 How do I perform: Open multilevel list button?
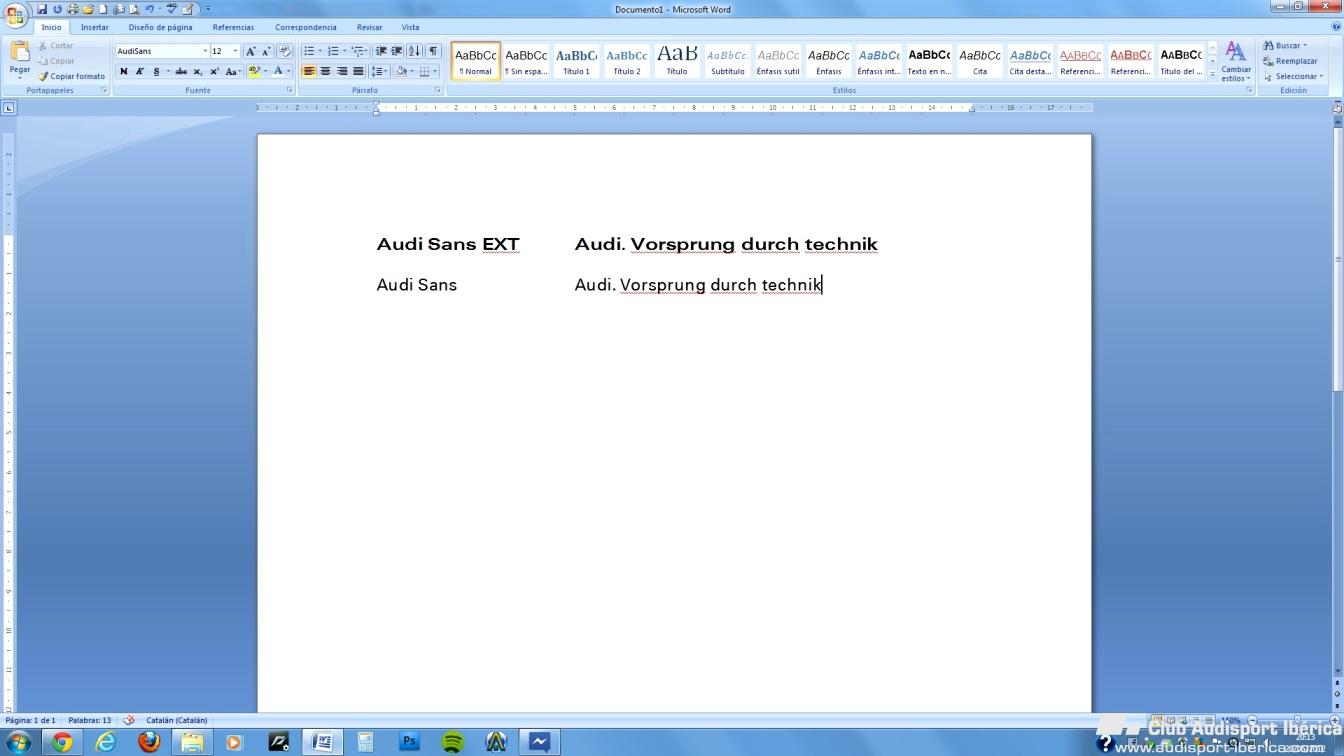[x=358, y=51]
